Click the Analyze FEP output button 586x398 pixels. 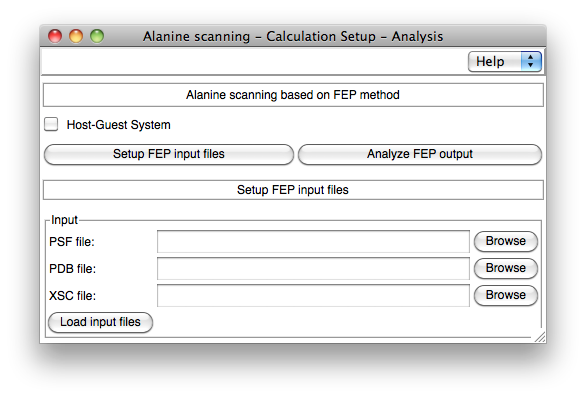pyautogui.click(x=420, y=154)
